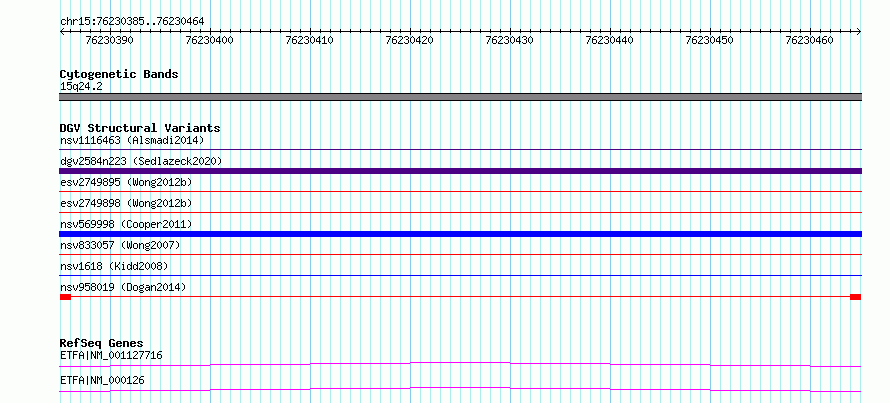Open the Cytogenetic Bands track title
The image size is (890, 403).
pos(119,74)
